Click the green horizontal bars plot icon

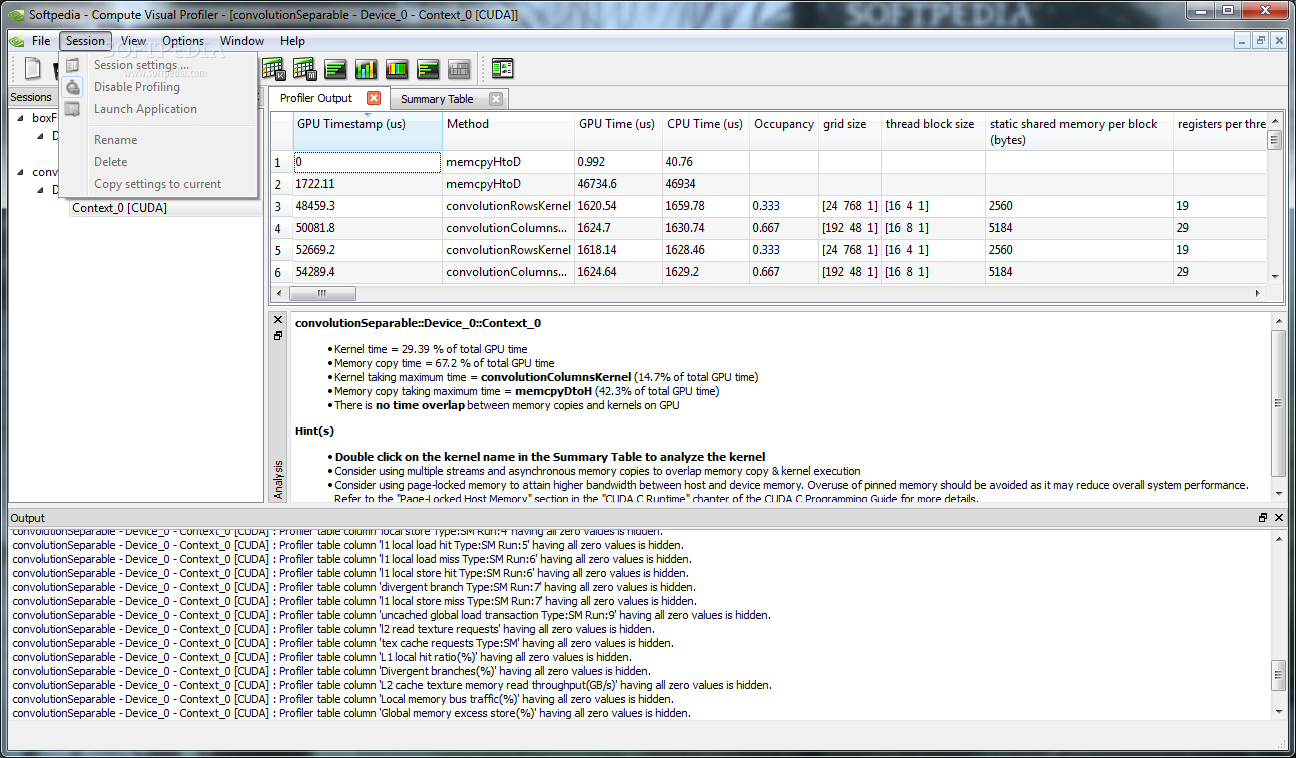(336, 69)
